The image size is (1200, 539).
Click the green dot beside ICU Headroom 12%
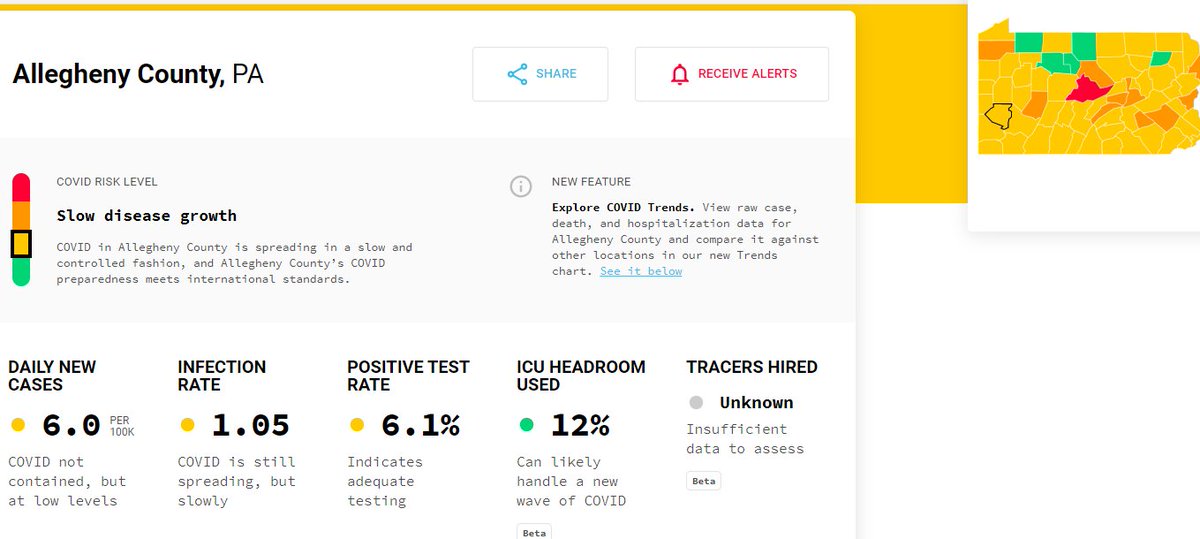point(526,425)
